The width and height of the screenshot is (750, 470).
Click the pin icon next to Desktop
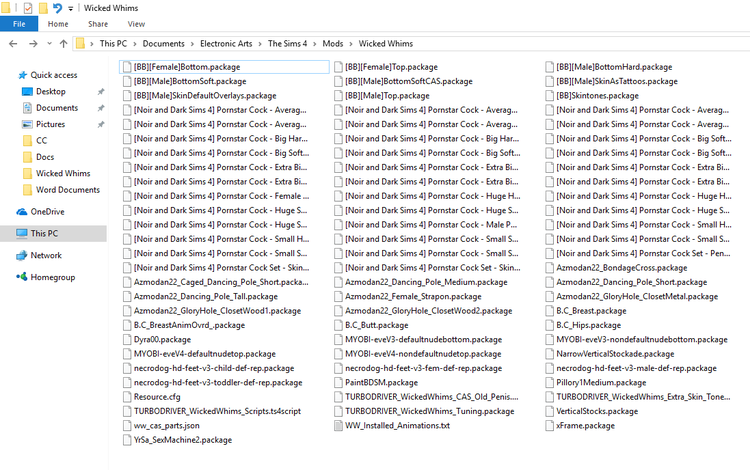click(x=101, y=91)
